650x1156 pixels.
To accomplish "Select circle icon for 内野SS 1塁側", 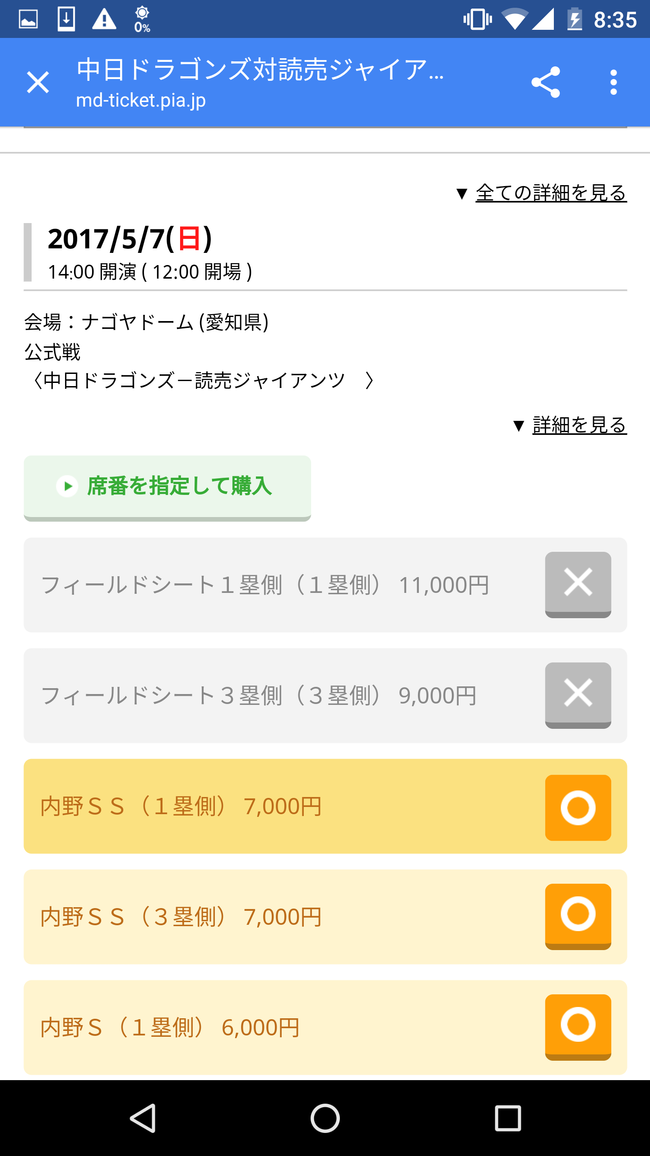I will (578, 807).
